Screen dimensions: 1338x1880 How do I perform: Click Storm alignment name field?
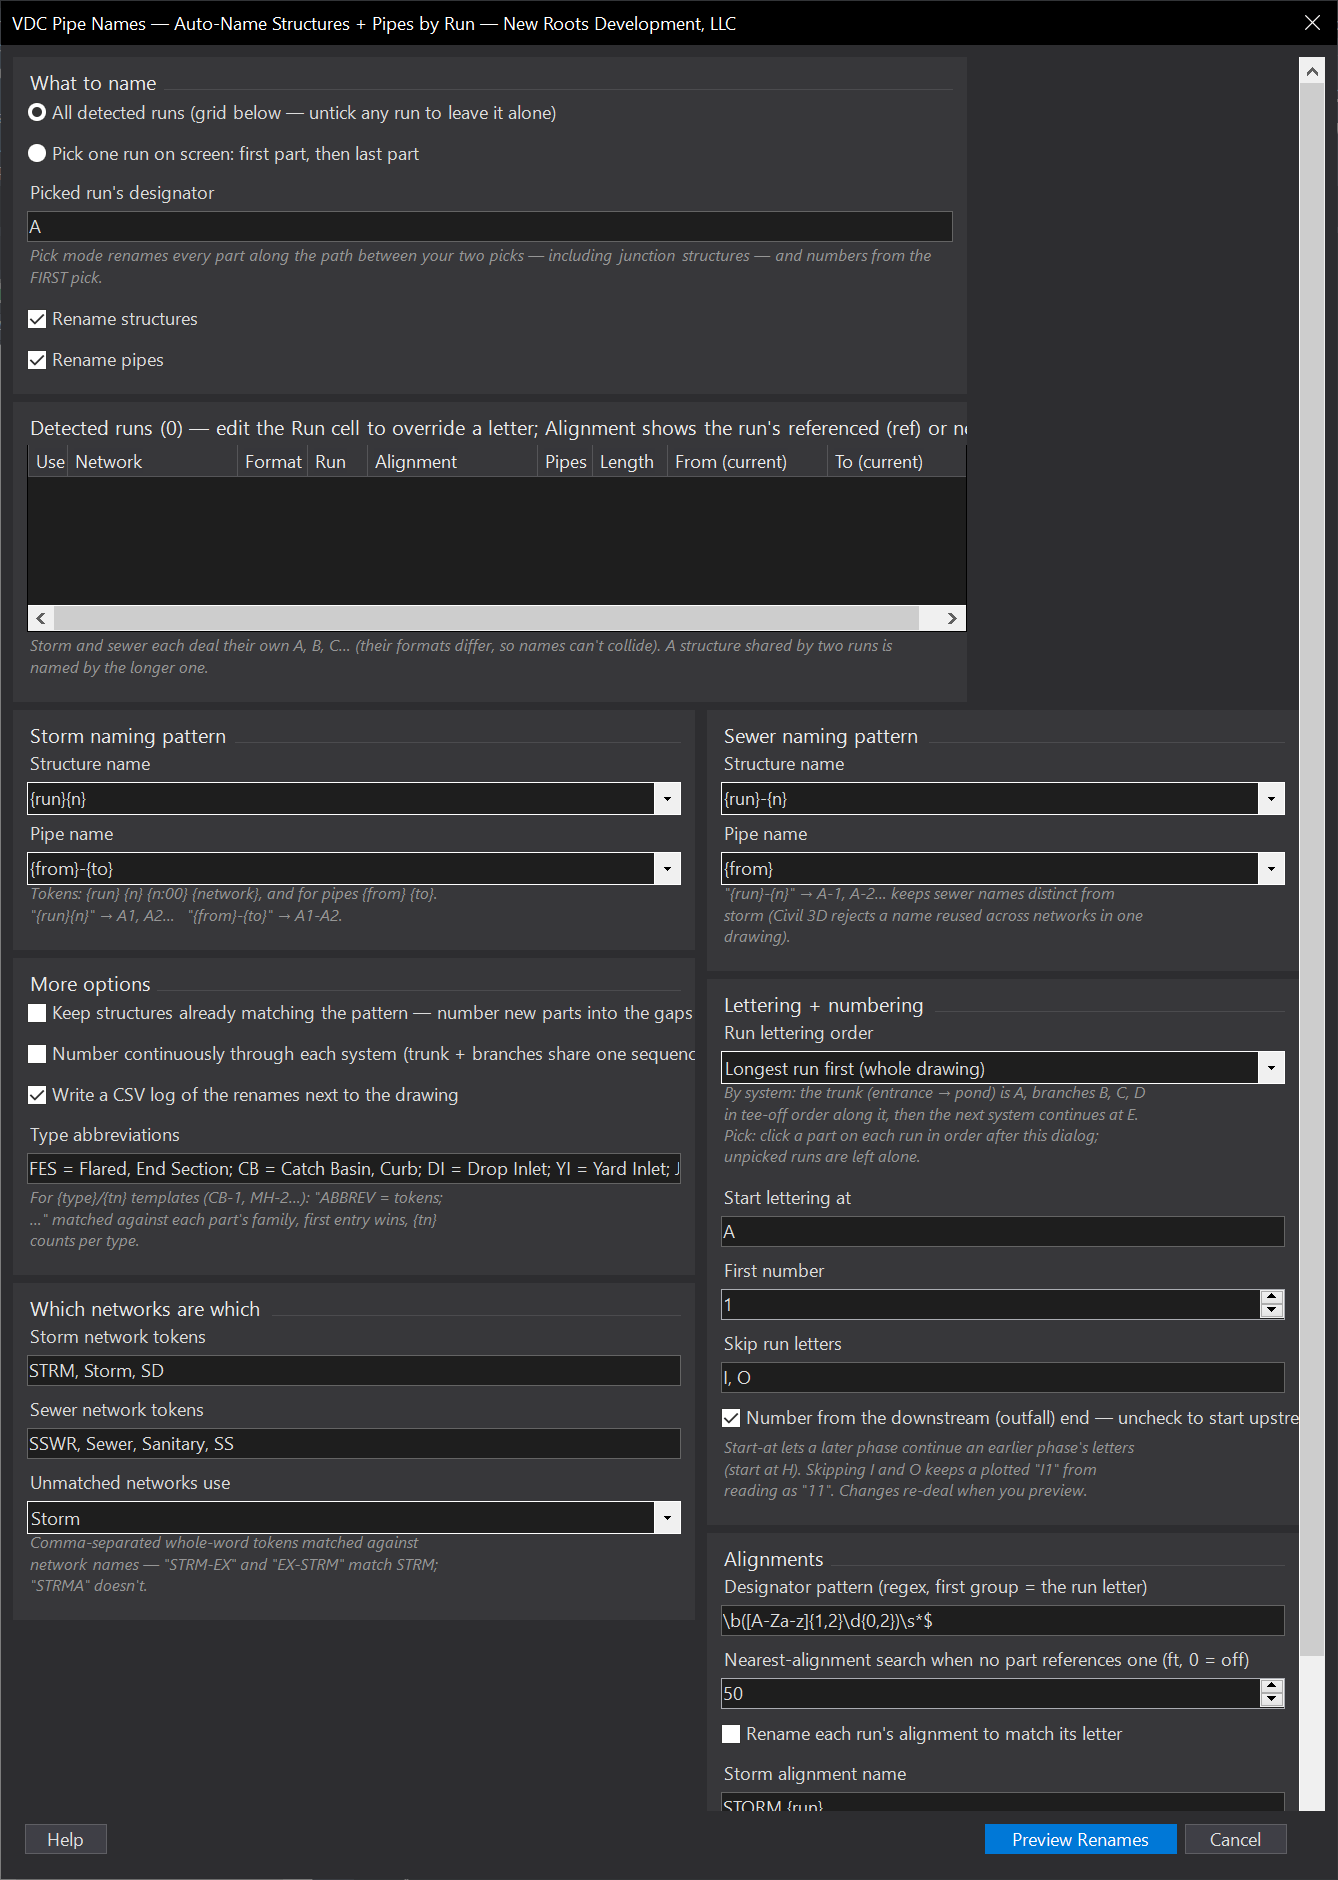pos(1003,1802)
